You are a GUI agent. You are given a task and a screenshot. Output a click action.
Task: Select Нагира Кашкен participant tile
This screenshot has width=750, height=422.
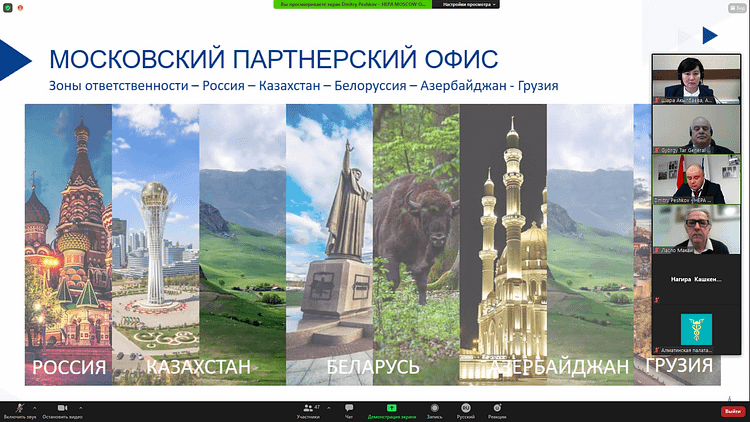(x=696, y=279)
